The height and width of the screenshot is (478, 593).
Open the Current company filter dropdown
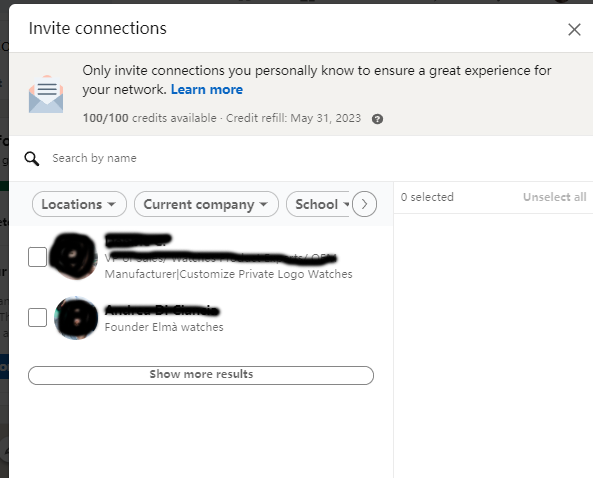[x=206, y=204]
